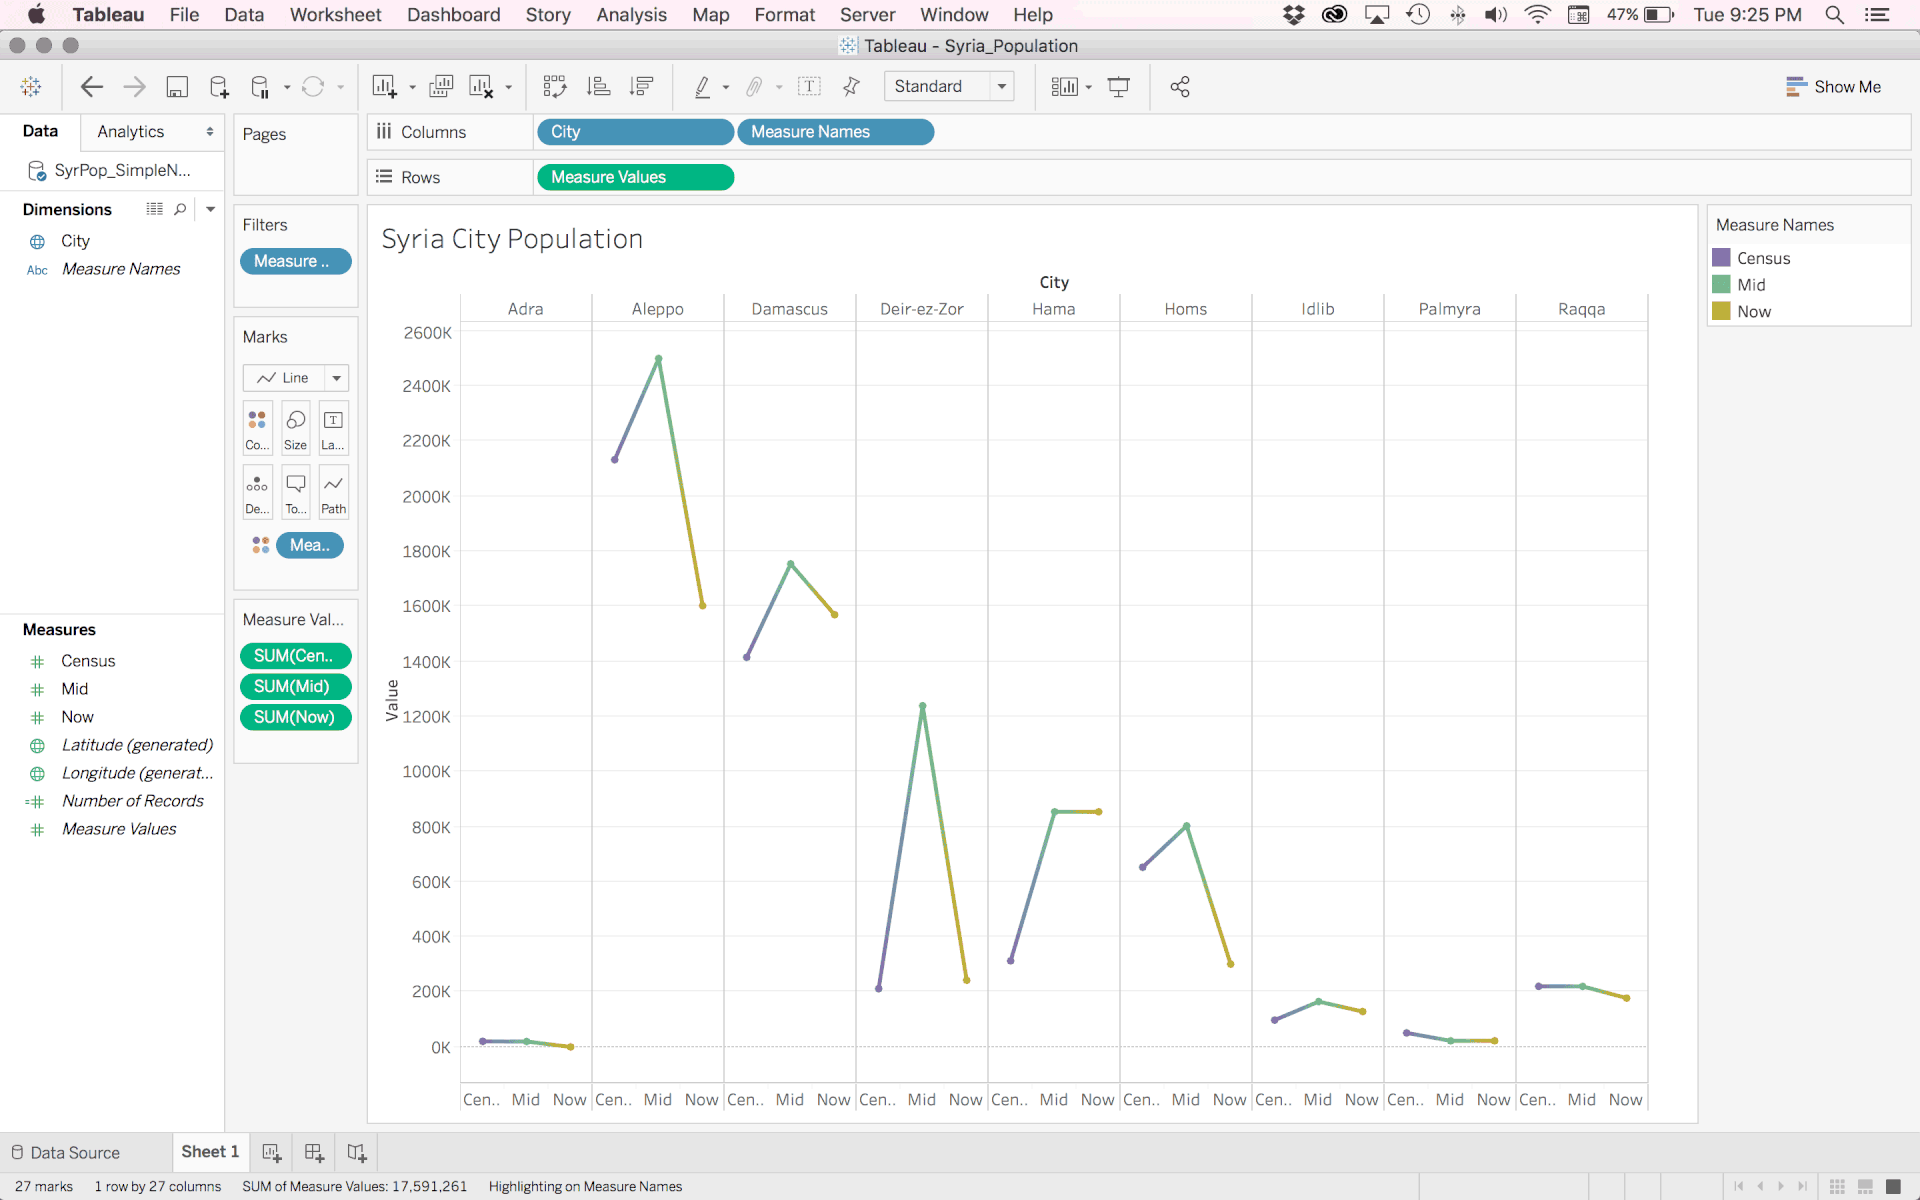Open the Dashboard menu

point(453,15)
